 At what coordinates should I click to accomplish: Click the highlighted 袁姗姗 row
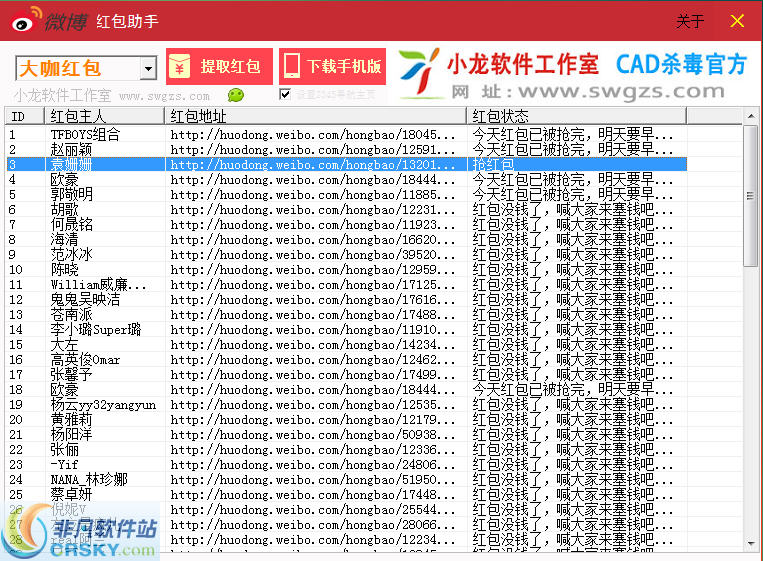coord(346,164)
